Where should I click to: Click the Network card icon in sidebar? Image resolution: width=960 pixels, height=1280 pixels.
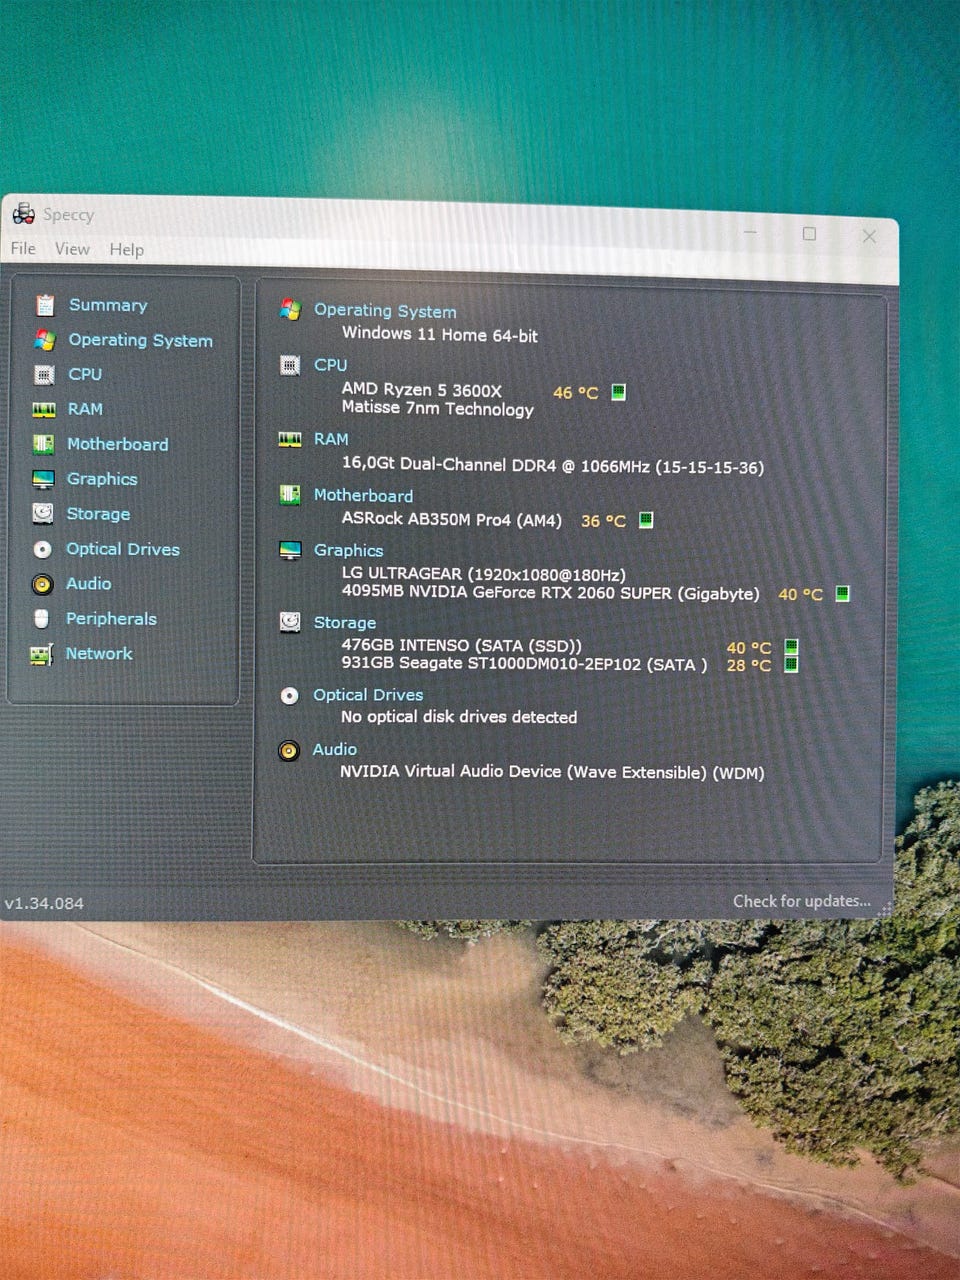[x=41, y=654]
